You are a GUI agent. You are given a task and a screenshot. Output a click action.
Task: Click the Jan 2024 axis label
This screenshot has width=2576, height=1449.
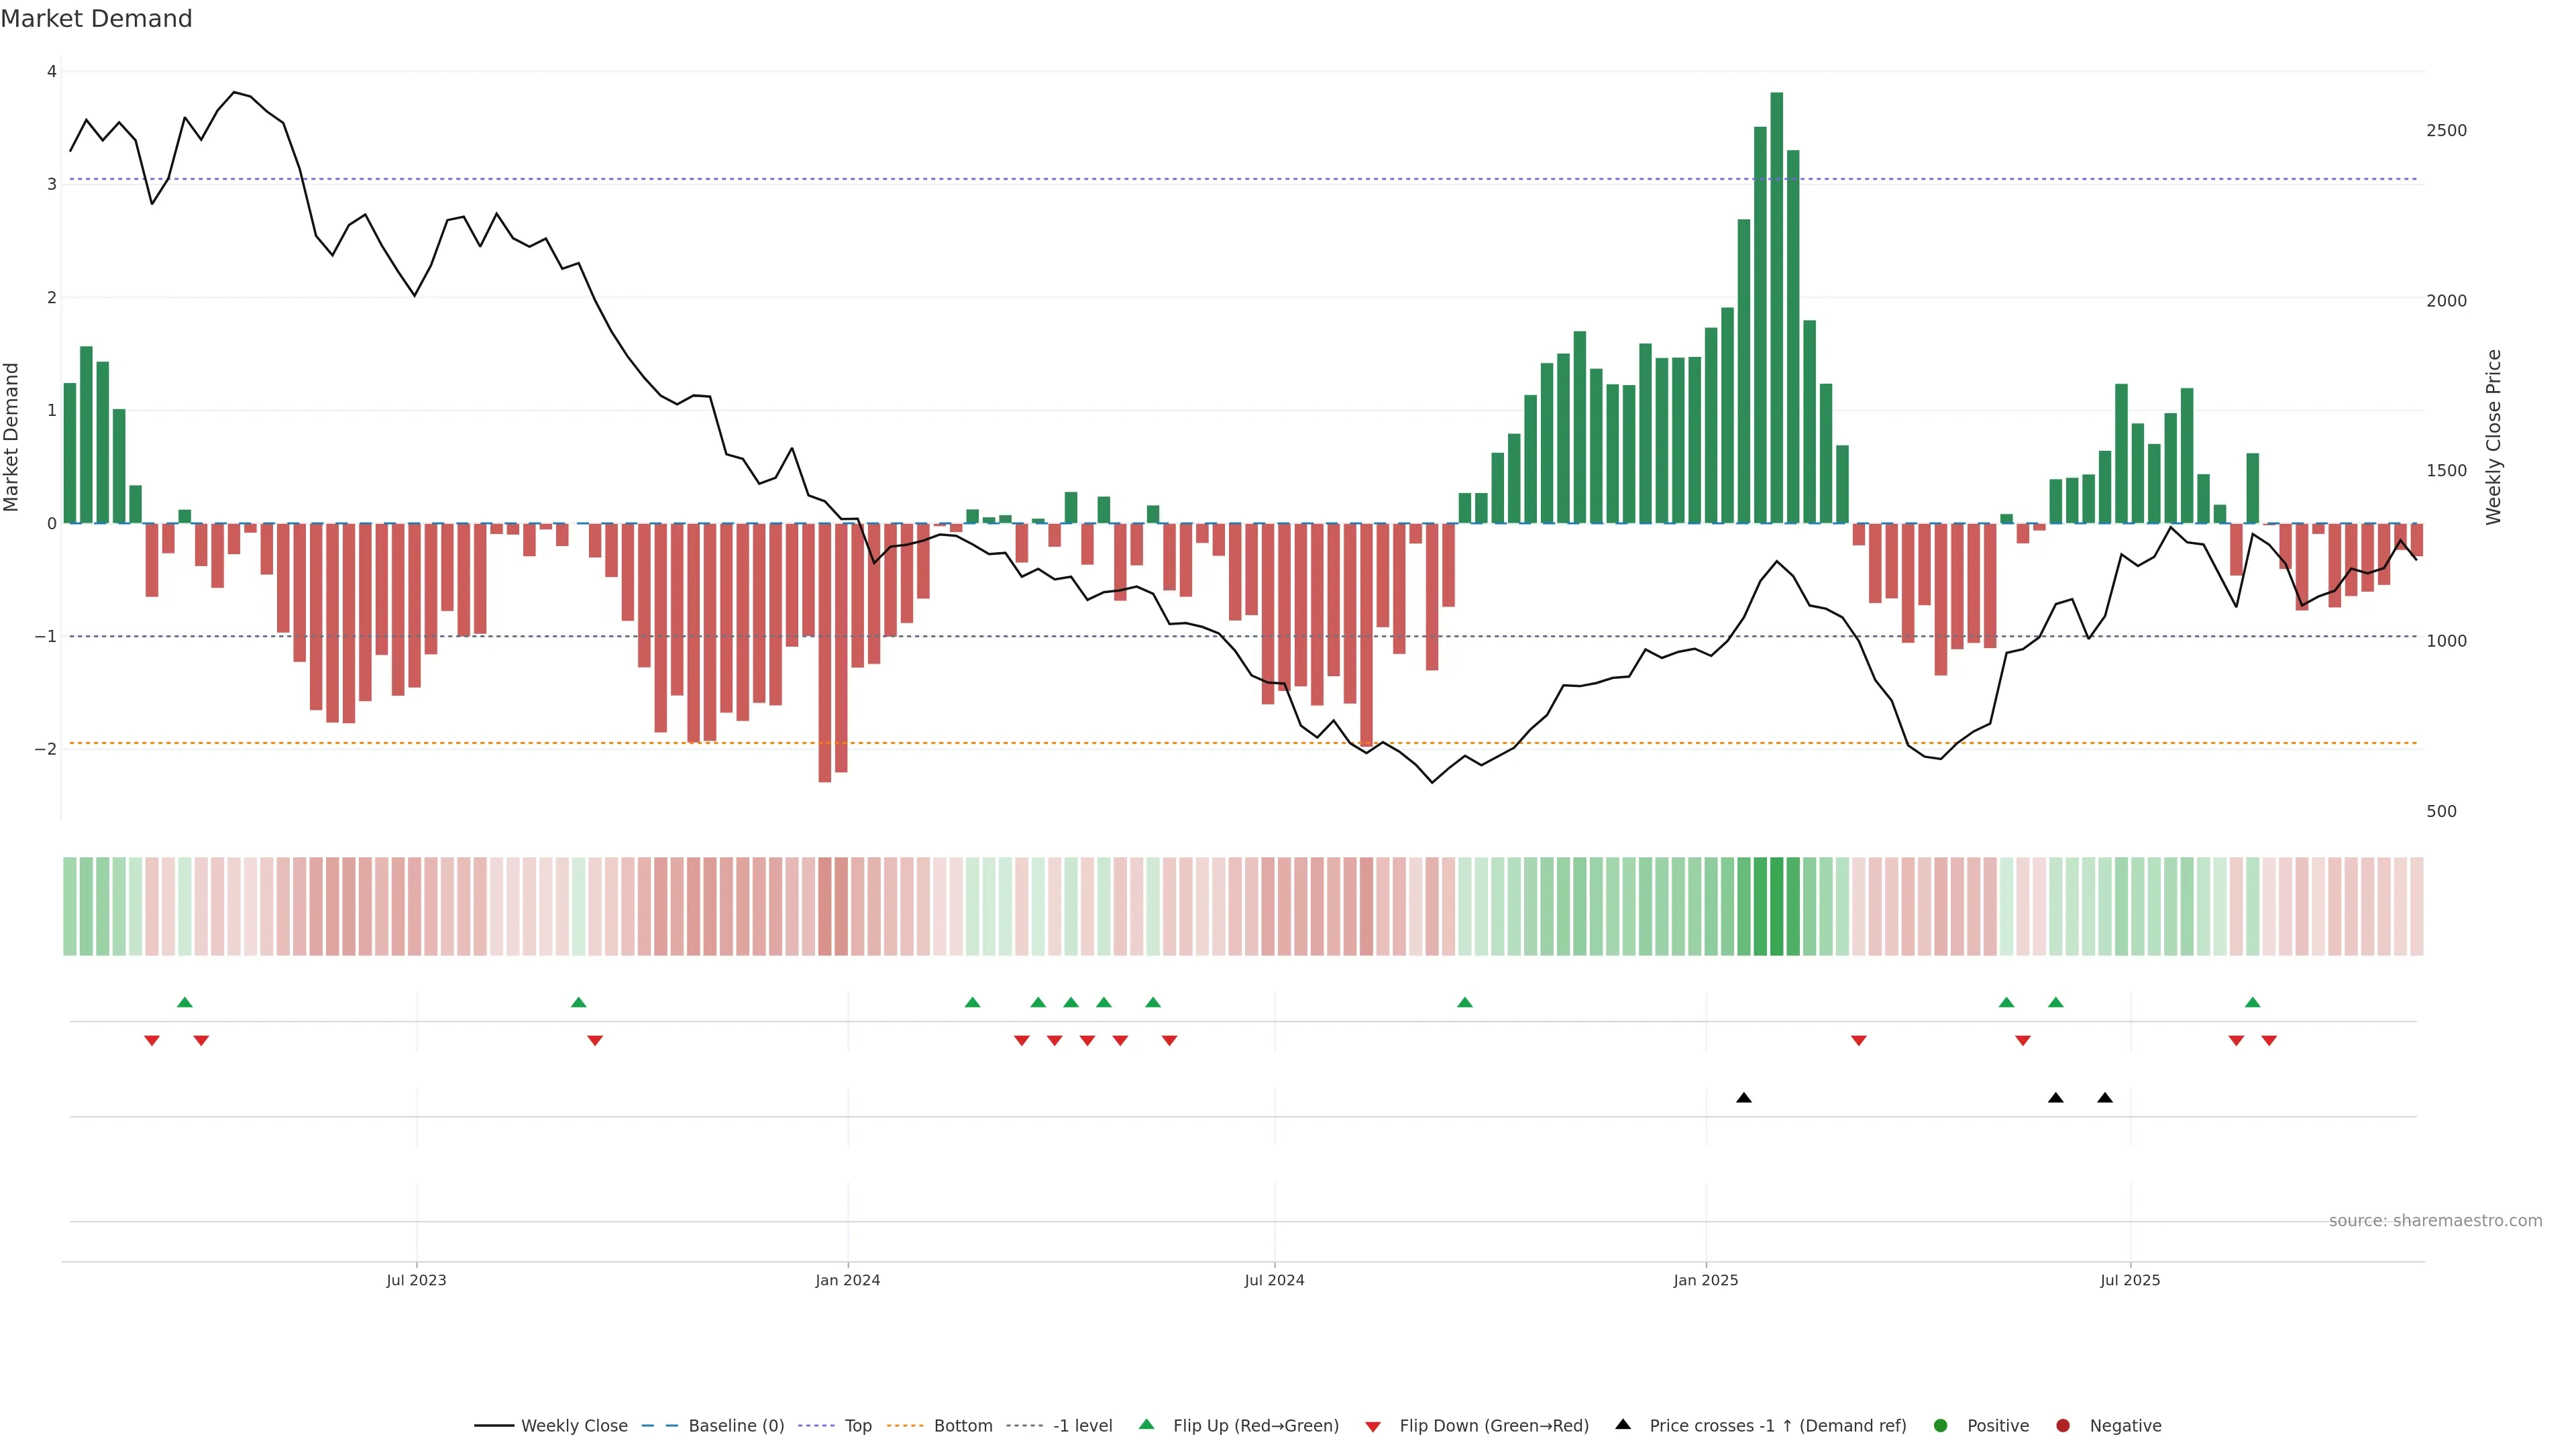click(848, 1281)
